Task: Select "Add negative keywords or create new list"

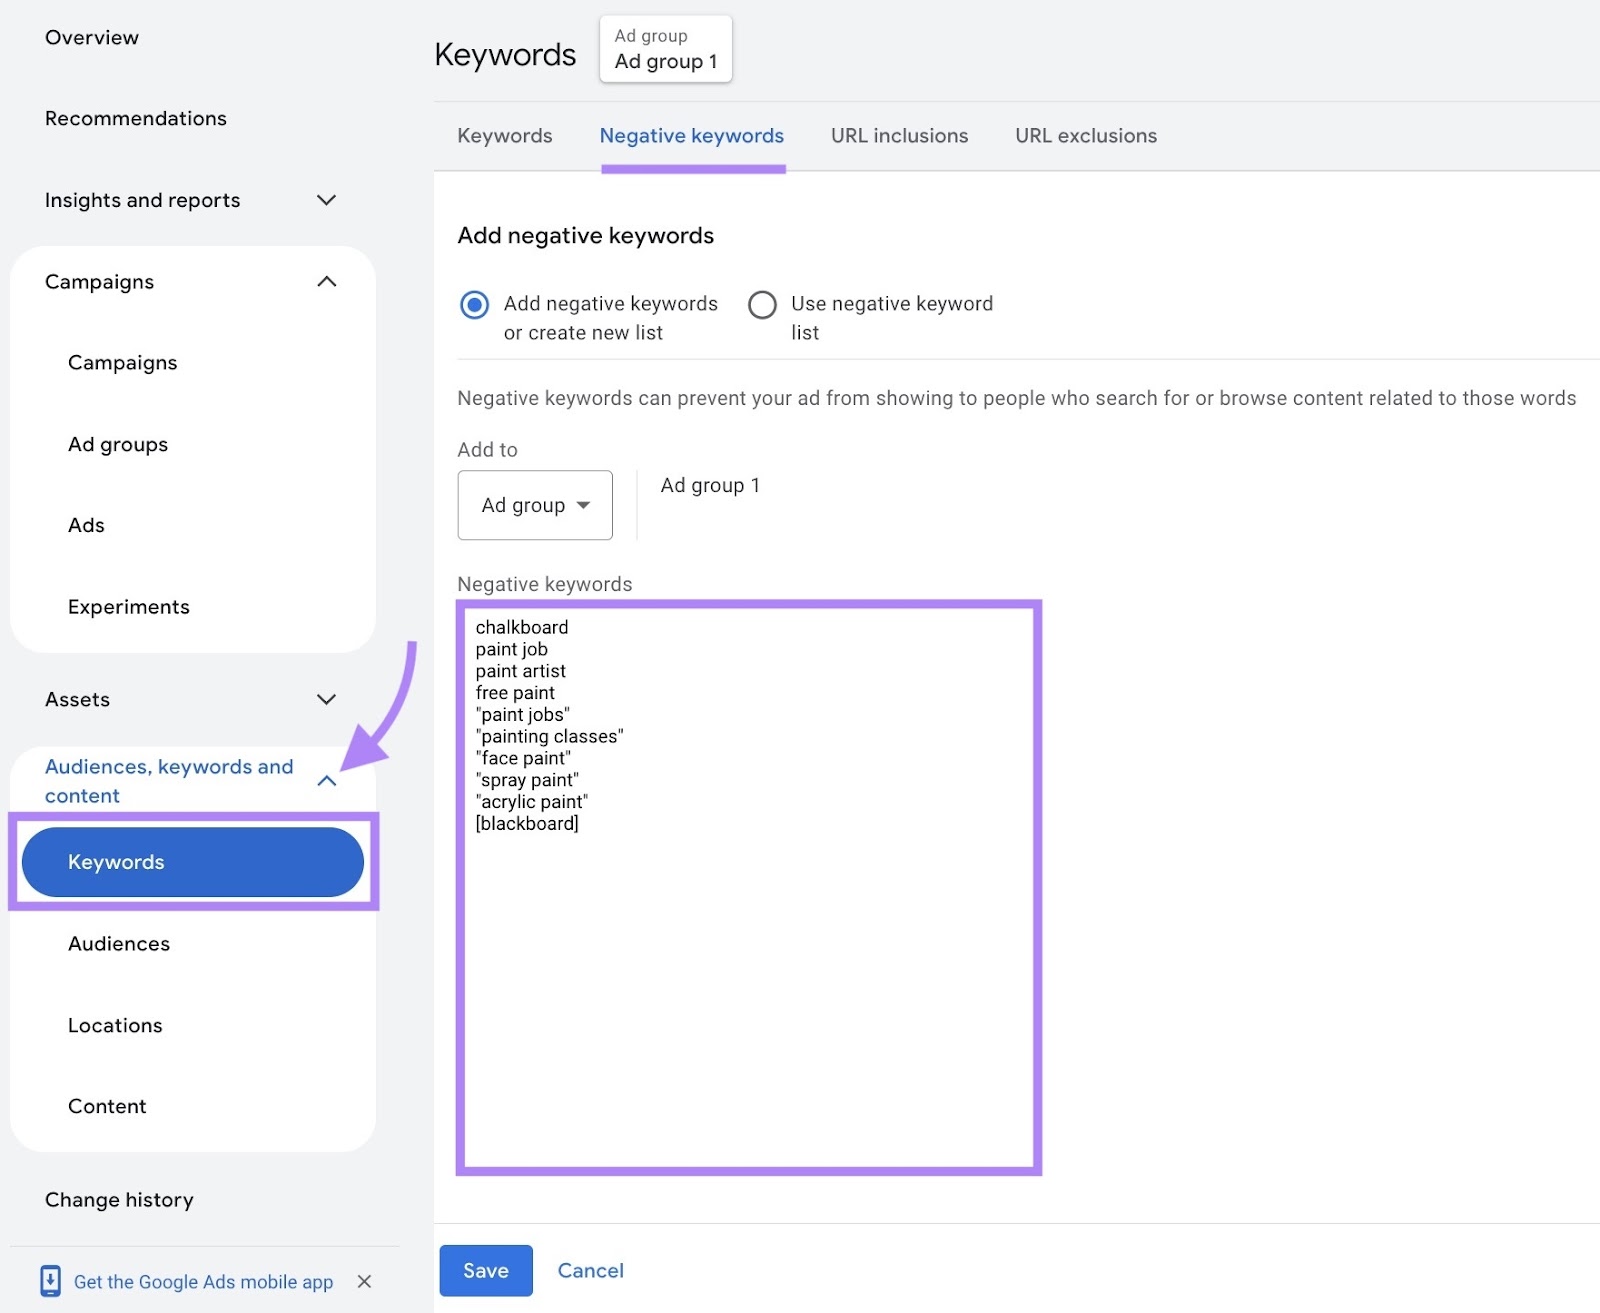Action: [x=474, y=305]
